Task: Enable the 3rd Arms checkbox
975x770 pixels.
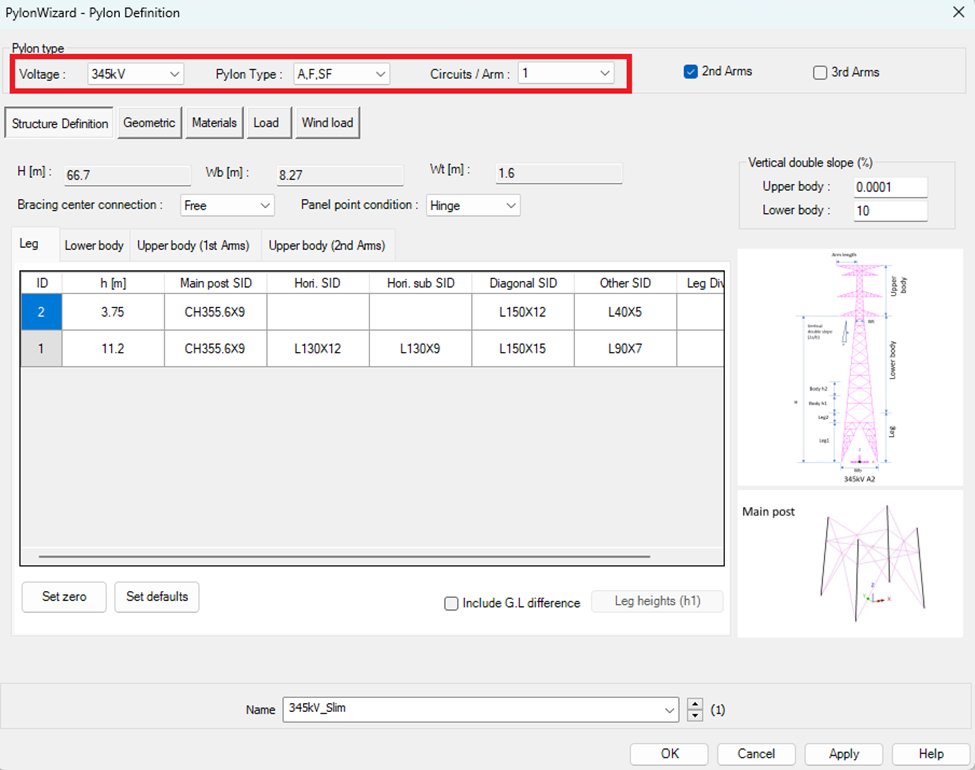Action: [820, 72]
